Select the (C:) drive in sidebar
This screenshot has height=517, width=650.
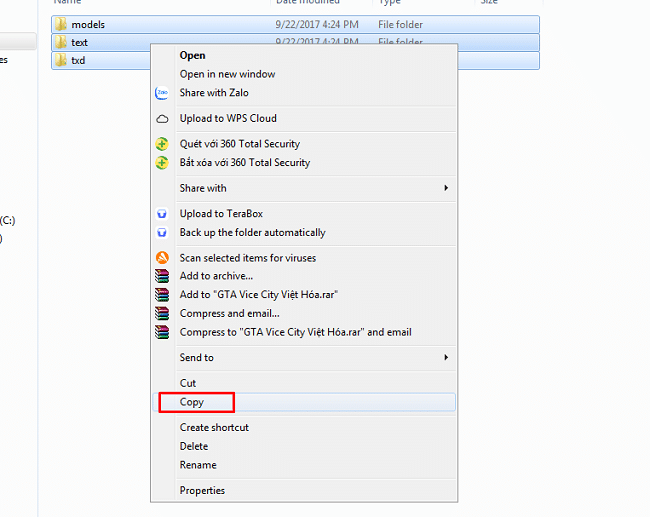7,221
